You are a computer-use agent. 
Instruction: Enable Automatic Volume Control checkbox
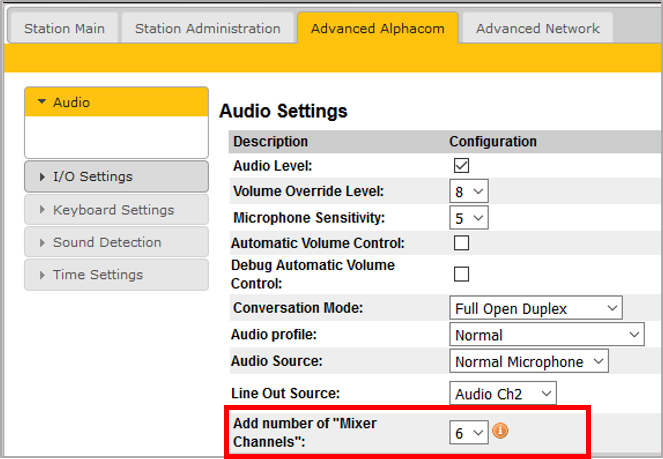point(461,243)
